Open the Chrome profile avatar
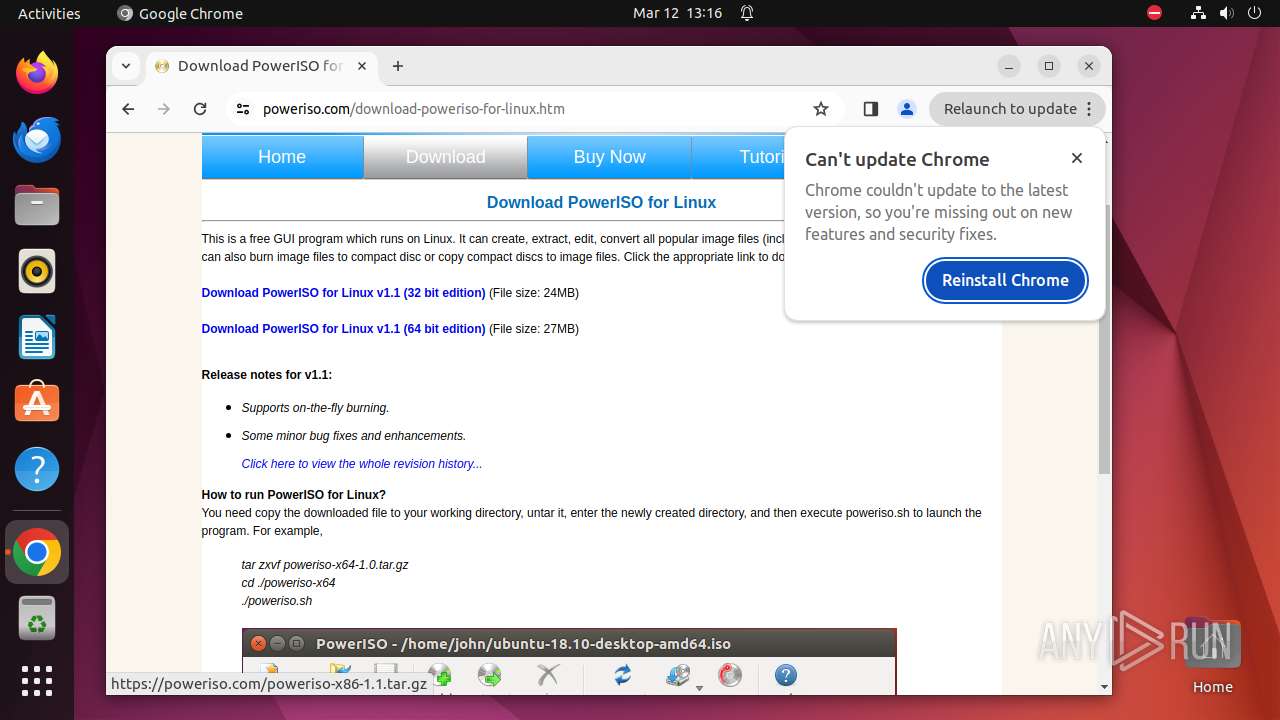This screenshot has width=1280, height=720. tap(907, 109)
